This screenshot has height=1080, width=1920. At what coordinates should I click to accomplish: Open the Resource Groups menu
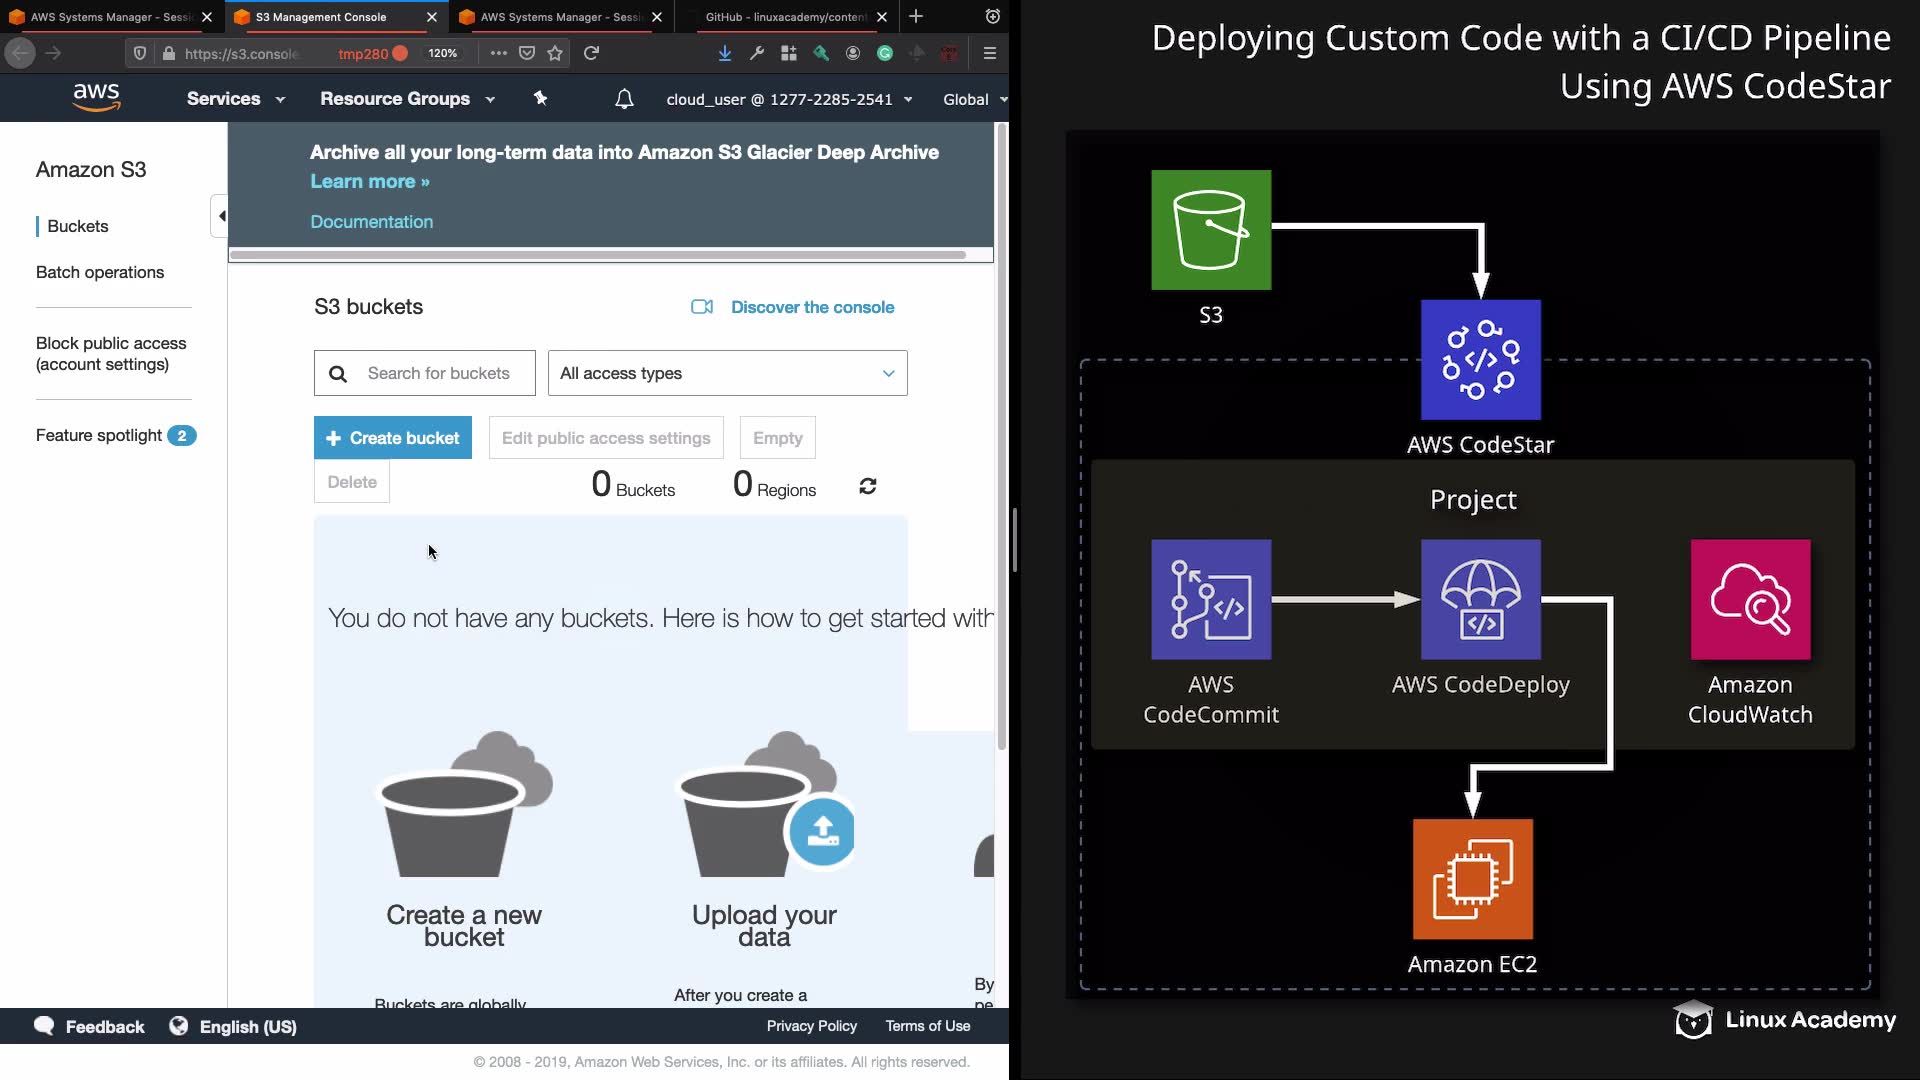[407, 99]
